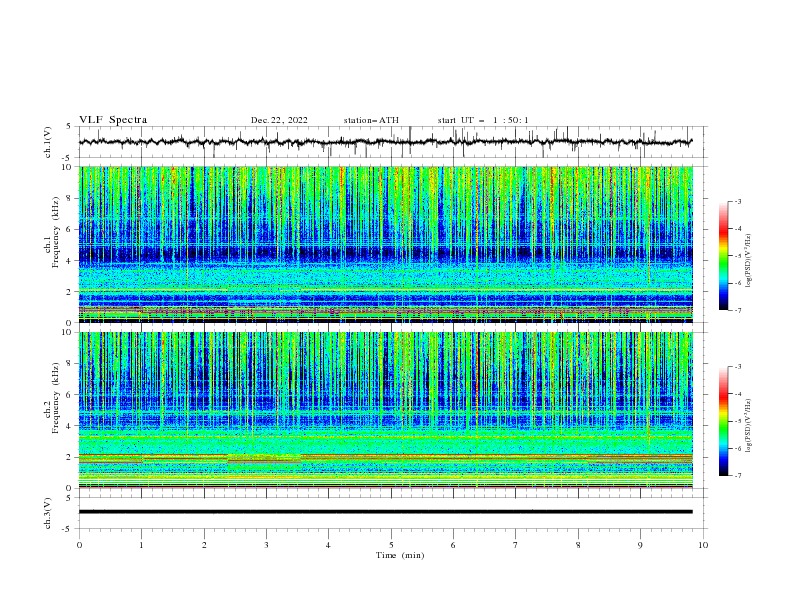Click the "ch.3(V)" axis label
The image size is (792, 612).
pyautogui.click(x=48, y=513)
